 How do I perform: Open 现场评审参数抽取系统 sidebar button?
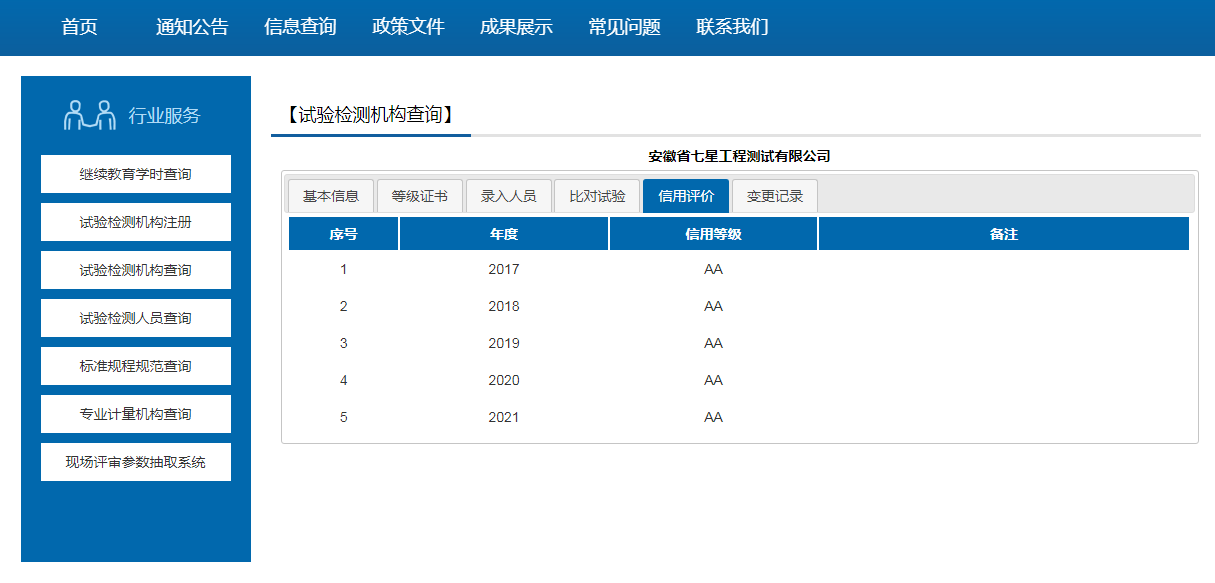coord(136,462)
